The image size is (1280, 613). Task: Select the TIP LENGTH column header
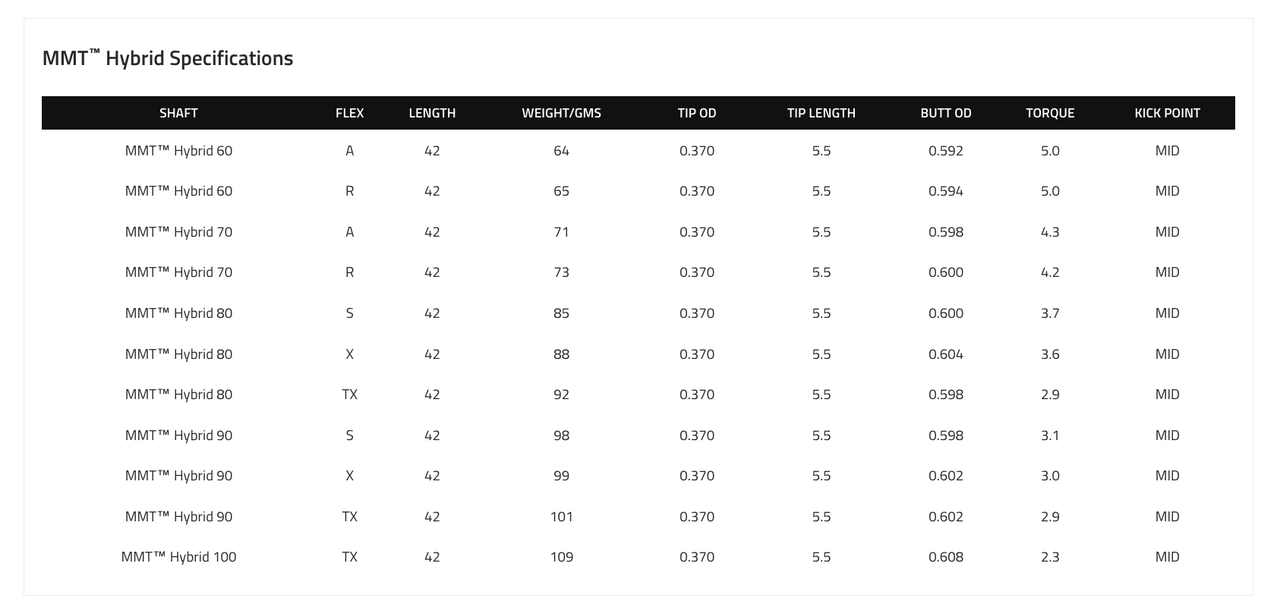pos(821,113)
